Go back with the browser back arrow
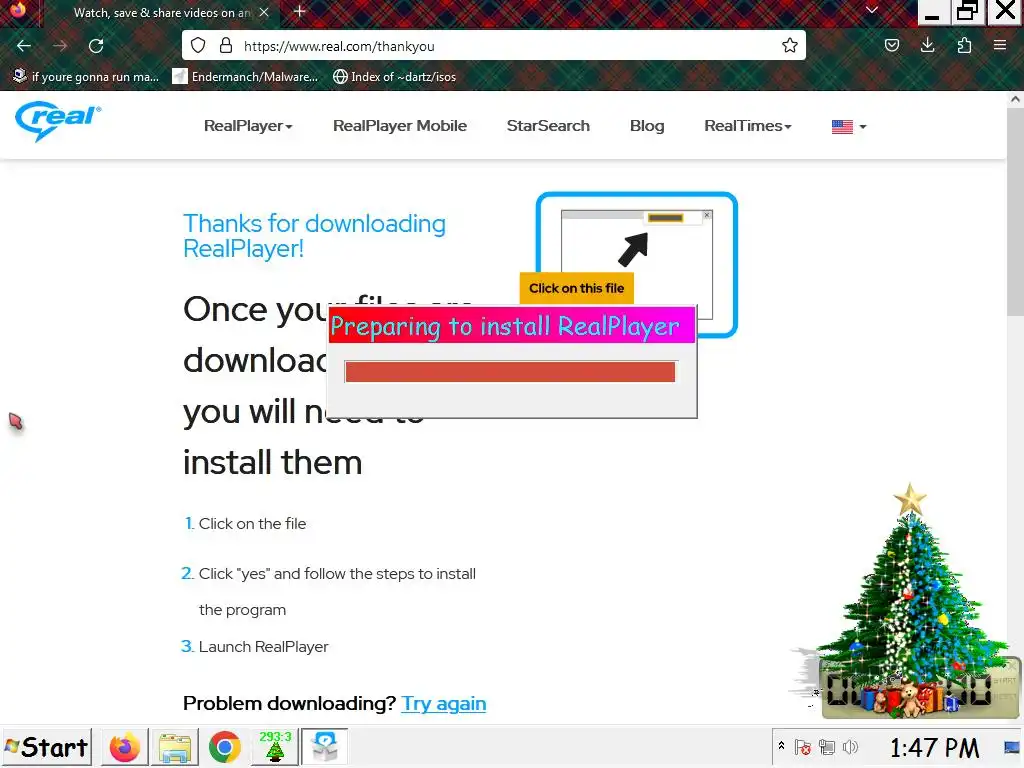The height and width of the screenshot is (768, 1024). [24, 46]
